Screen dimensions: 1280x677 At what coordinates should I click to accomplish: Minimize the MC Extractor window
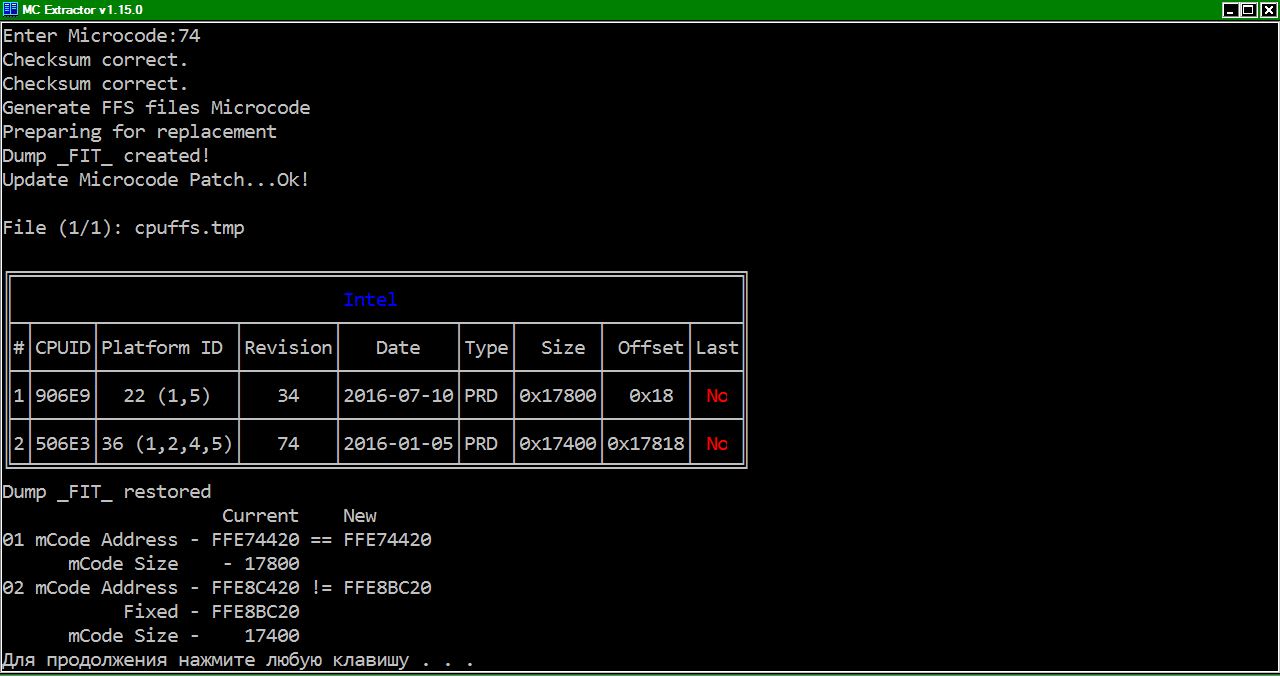[1231, 10]
